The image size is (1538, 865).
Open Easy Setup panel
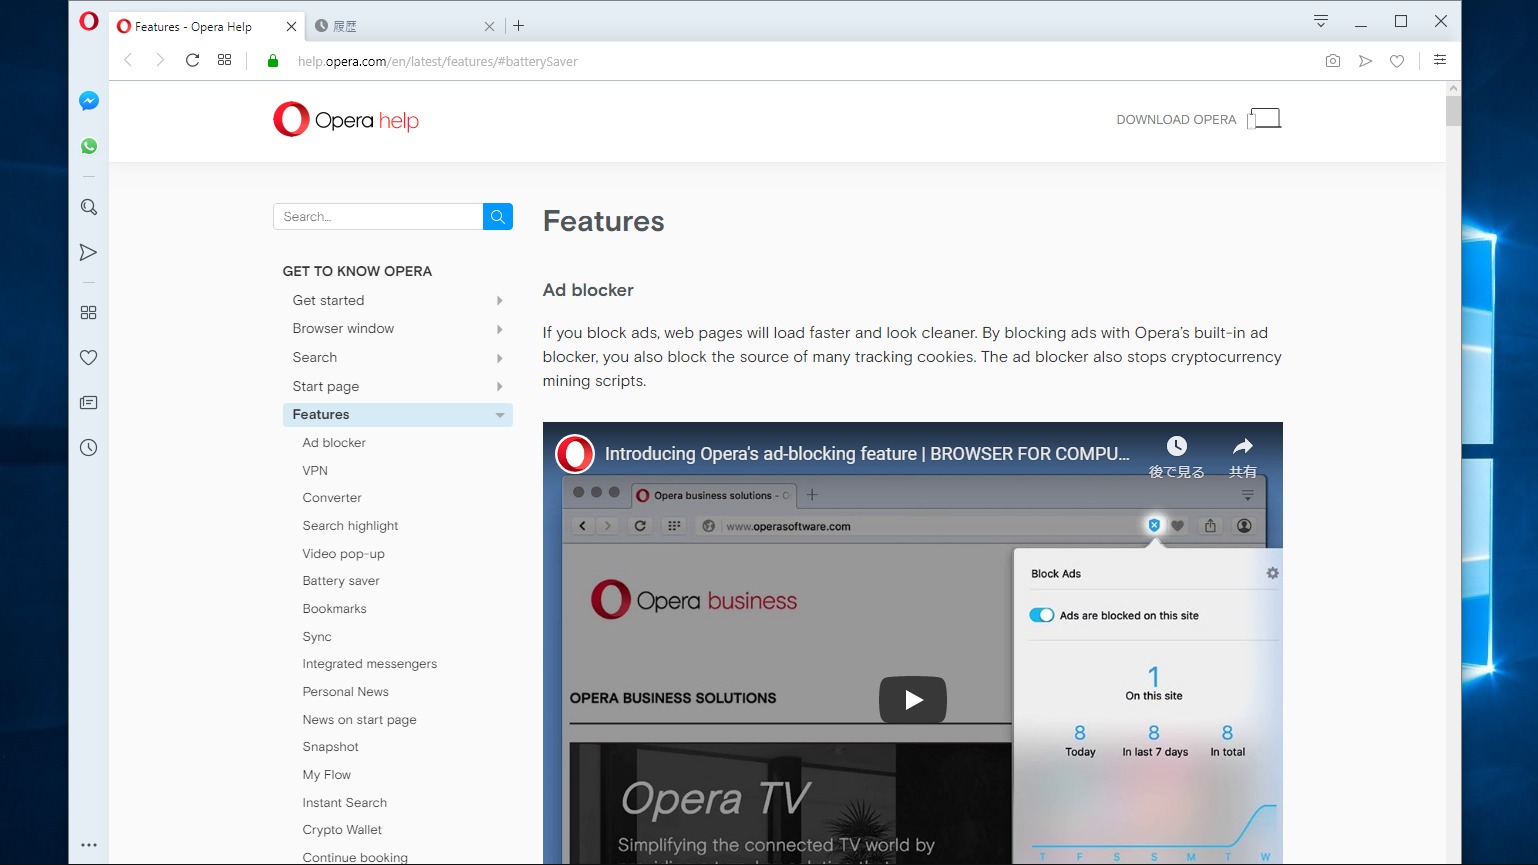tap(1440, 61)
